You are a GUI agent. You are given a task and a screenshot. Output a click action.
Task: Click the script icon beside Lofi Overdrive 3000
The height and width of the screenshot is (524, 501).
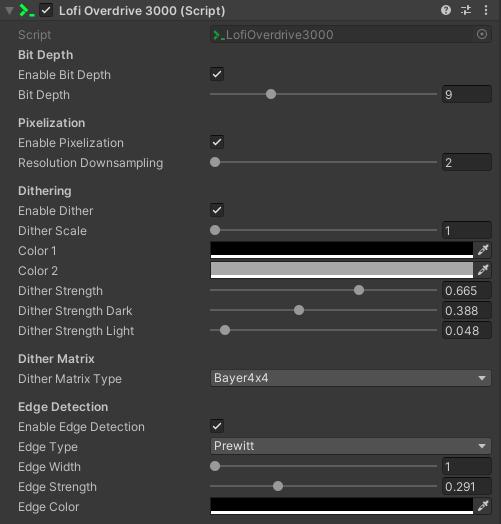[27, 10]
